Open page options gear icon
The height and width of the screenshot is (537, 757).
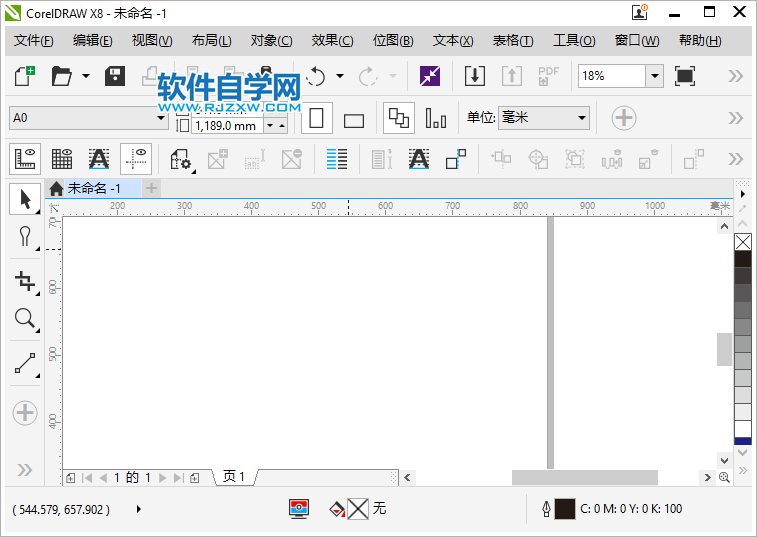(x=182, y=159)
